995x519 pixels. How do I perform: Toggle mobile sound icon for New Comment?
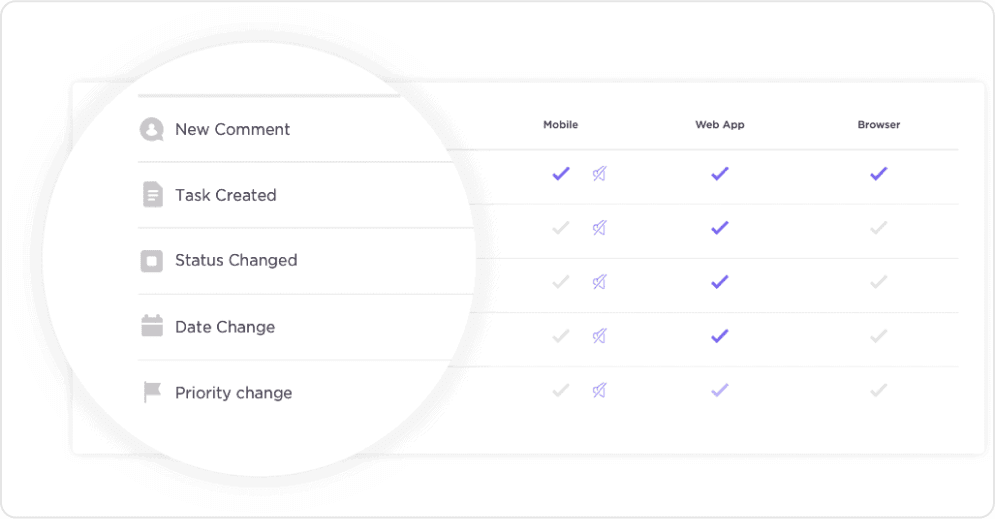[x=600, y=173]
